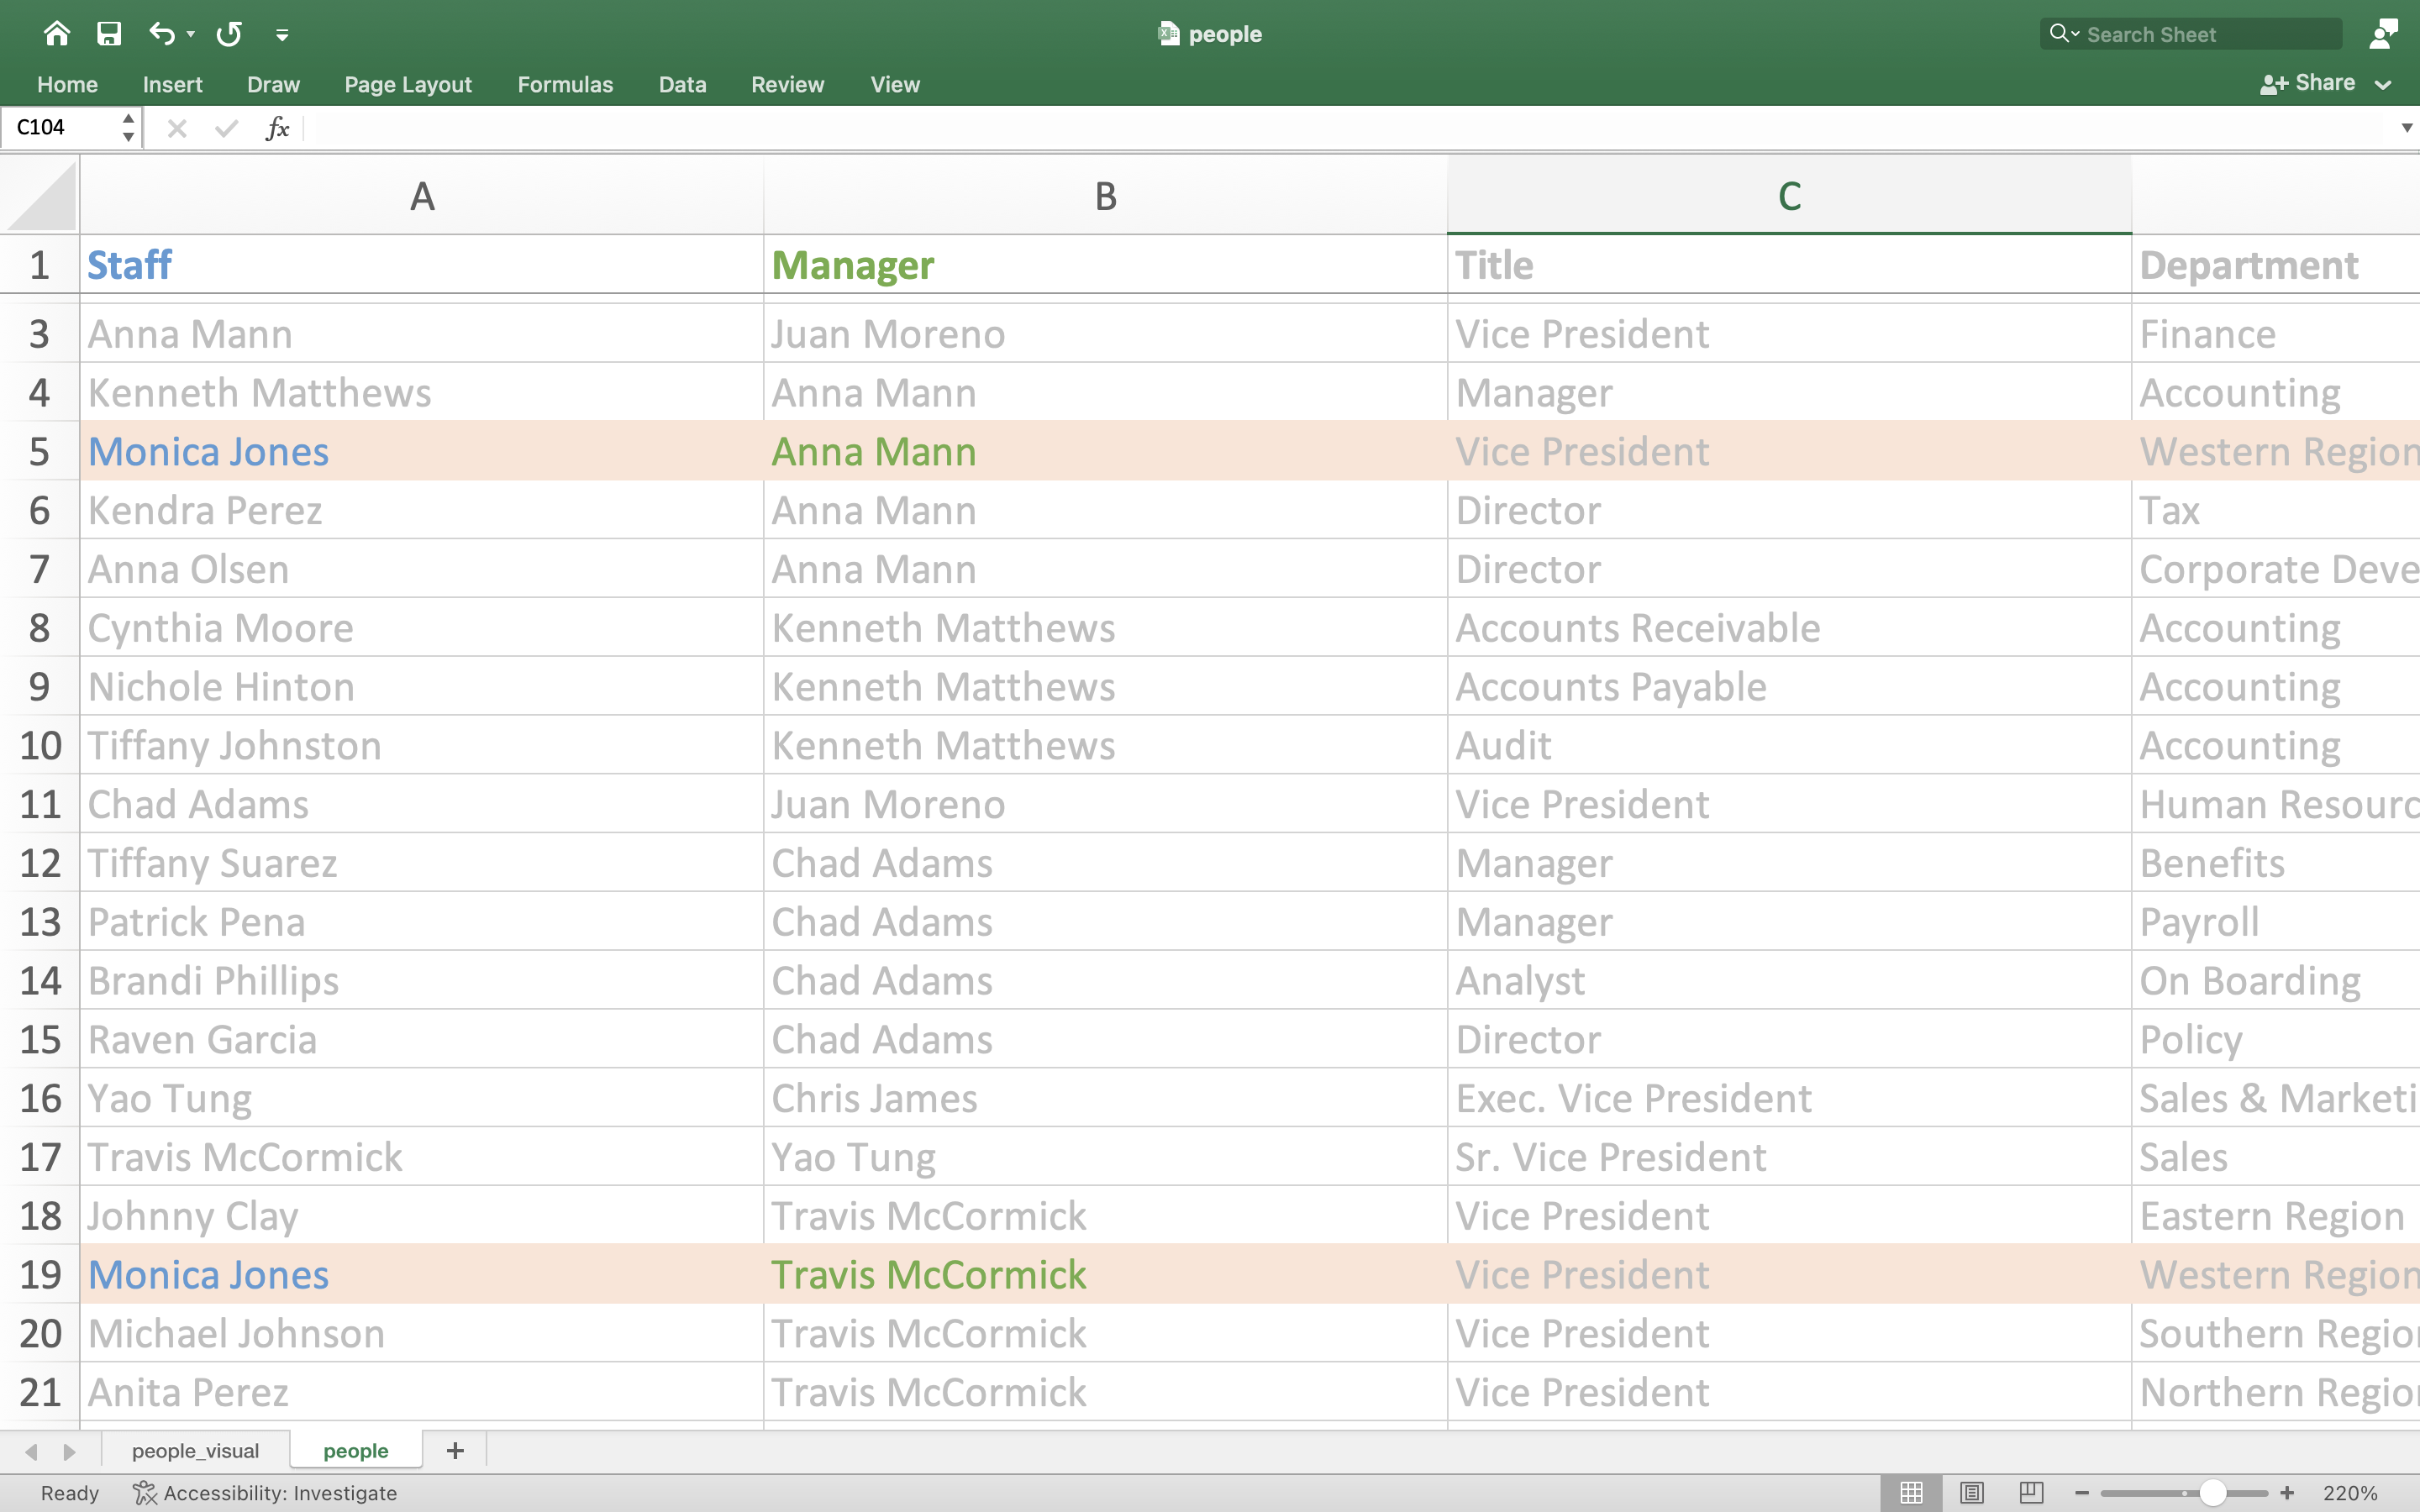Click the Share button icon
Screen dimensions: 2420x1512
(2272, 81)
